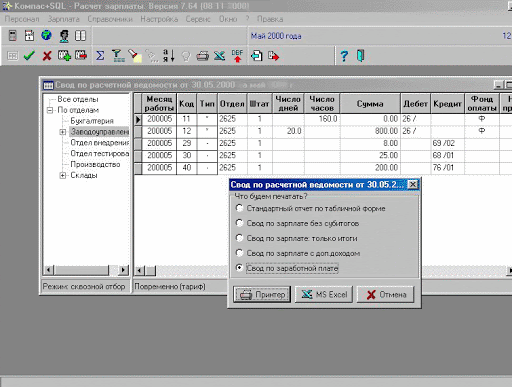Click the sort a-я icon
Screen dimensions: 512x387
(169, 56)
